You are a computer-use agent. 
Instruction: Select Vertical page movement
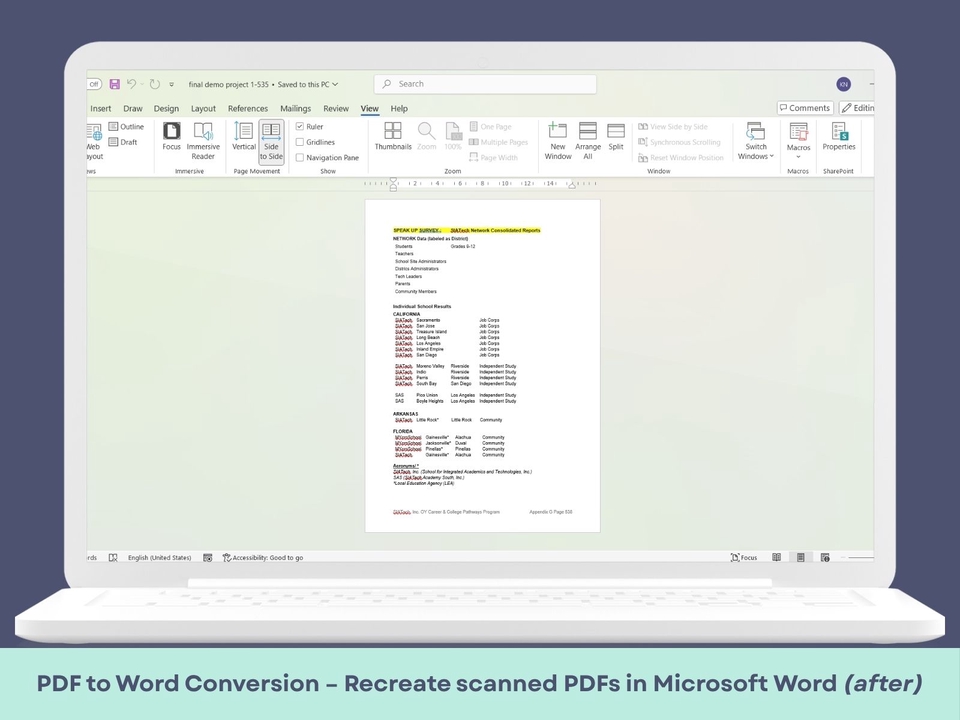(x=244, y=137)
